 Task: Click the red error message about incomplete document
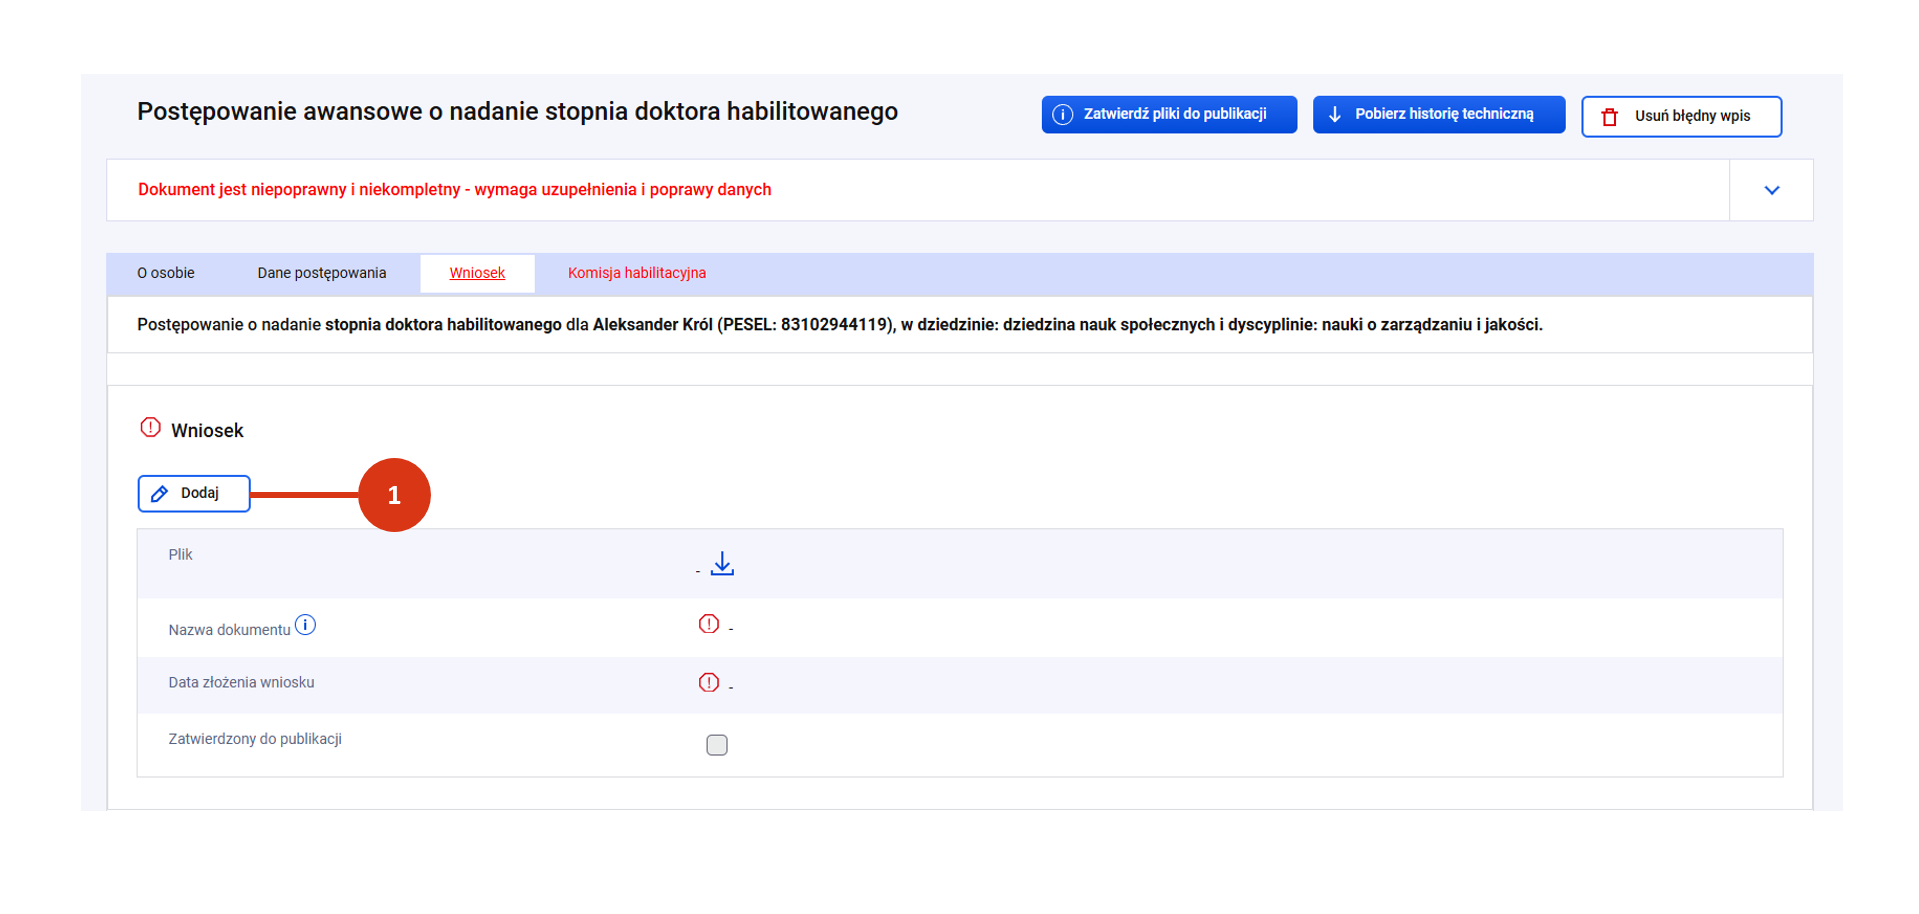454,190
